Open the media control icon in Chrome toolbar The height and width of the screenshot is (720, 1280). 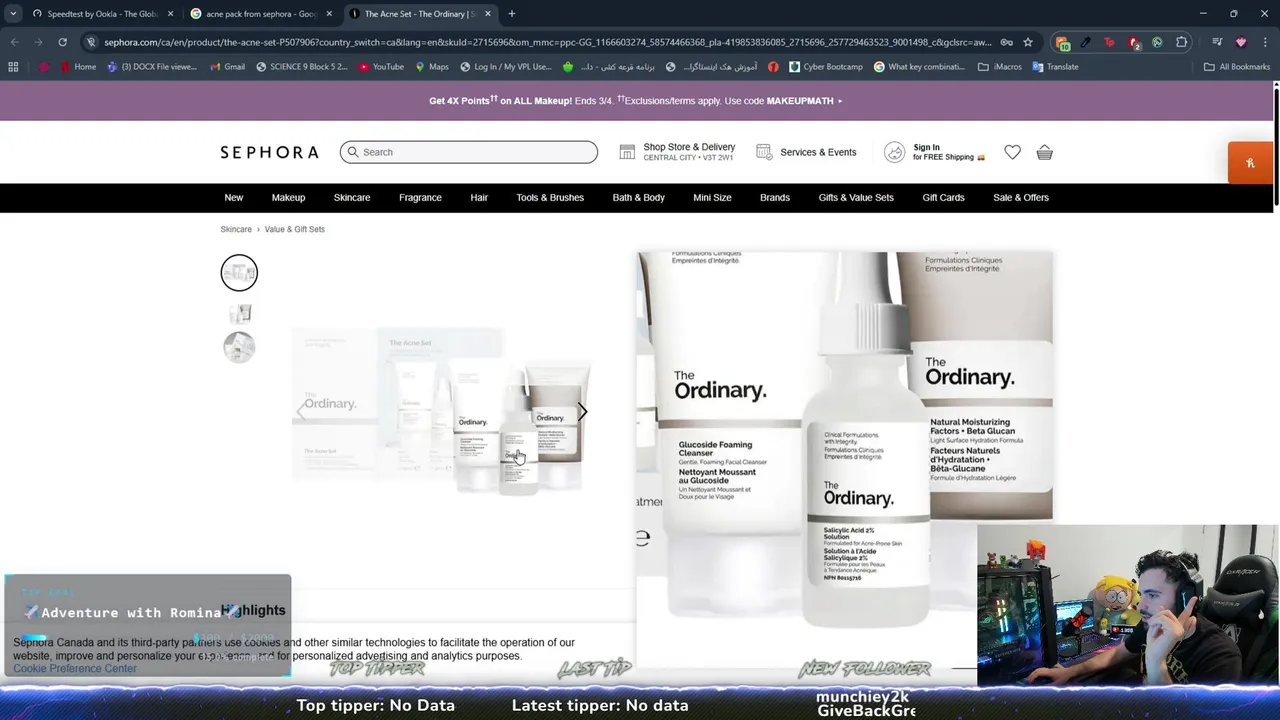(1217, 42)
